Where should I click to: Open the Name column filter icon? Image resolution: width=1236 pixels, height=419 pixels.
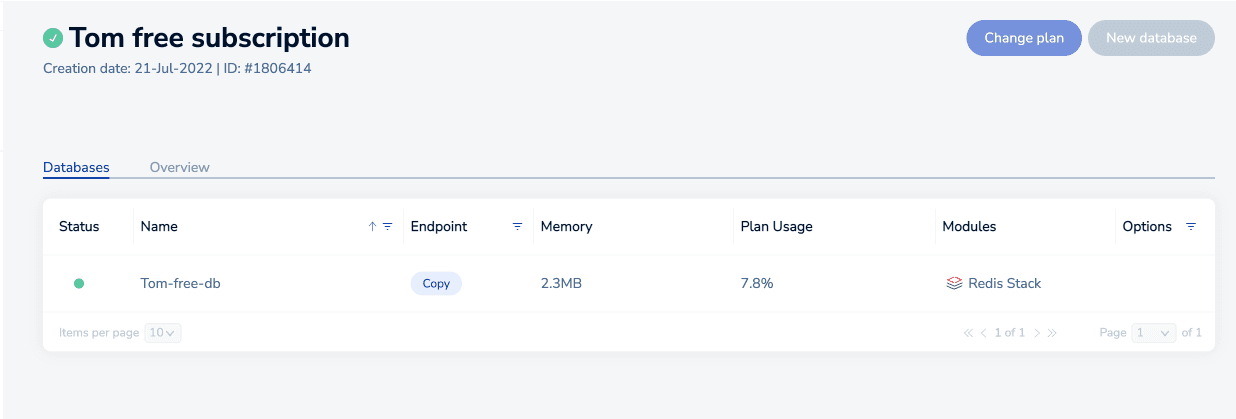click(x=387, y=227)
